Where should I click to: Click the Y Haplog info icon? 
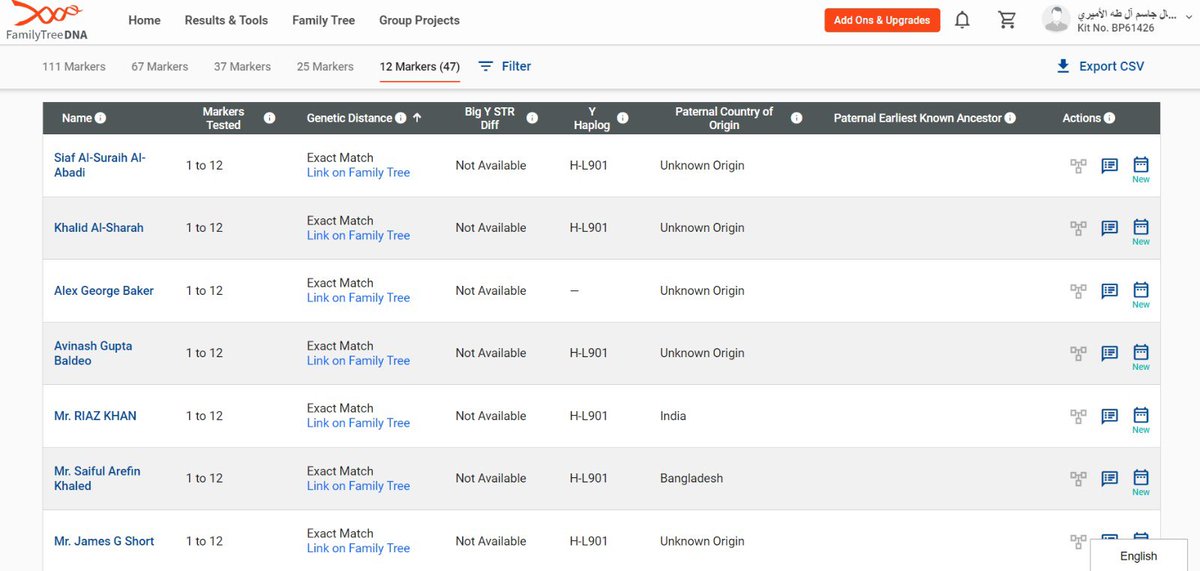pyautogui.click(x=622, y=118)
